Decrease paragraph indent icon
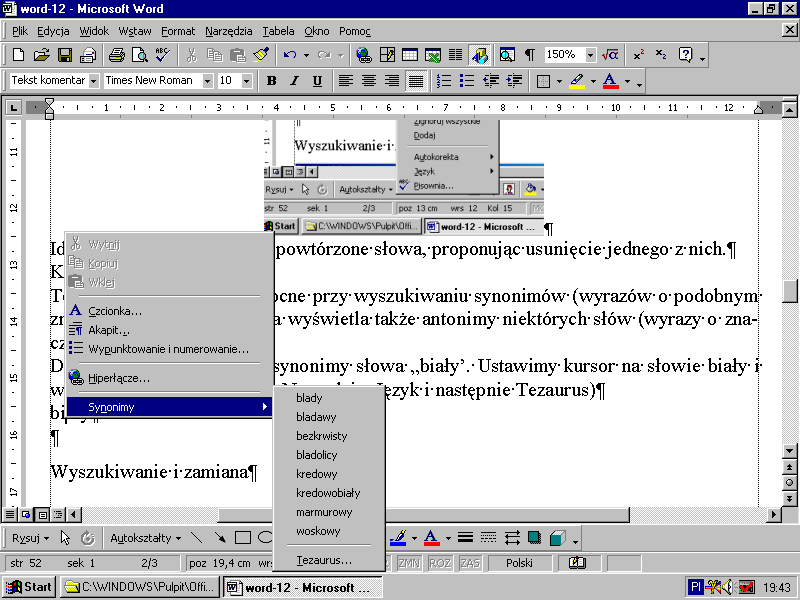Viewport: 800px width, 600px height. [x=491, y=81]
